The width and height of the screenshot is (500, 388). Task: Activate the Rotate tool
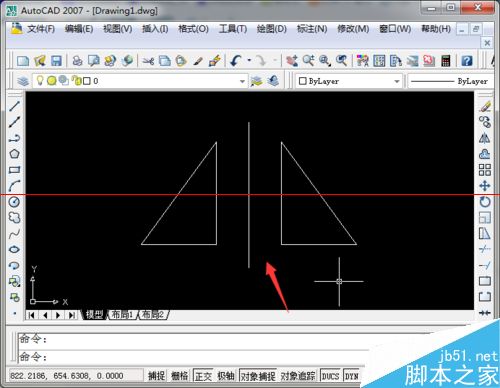click(485, 202)
